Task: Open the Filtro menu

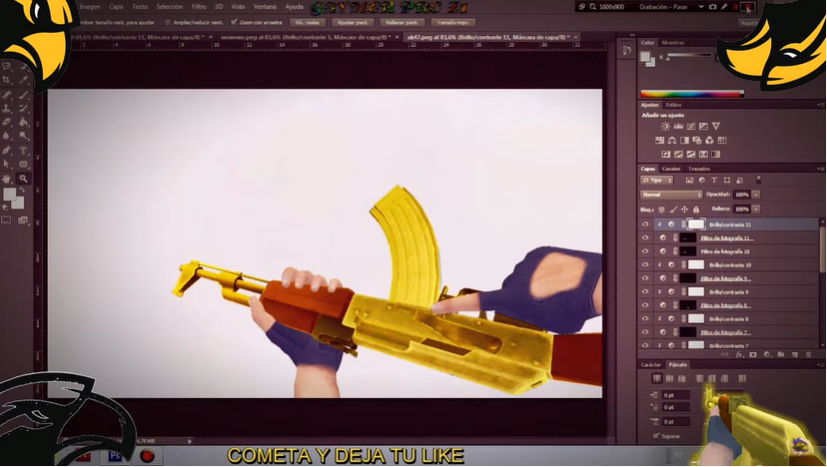Action: coord(199,7)
